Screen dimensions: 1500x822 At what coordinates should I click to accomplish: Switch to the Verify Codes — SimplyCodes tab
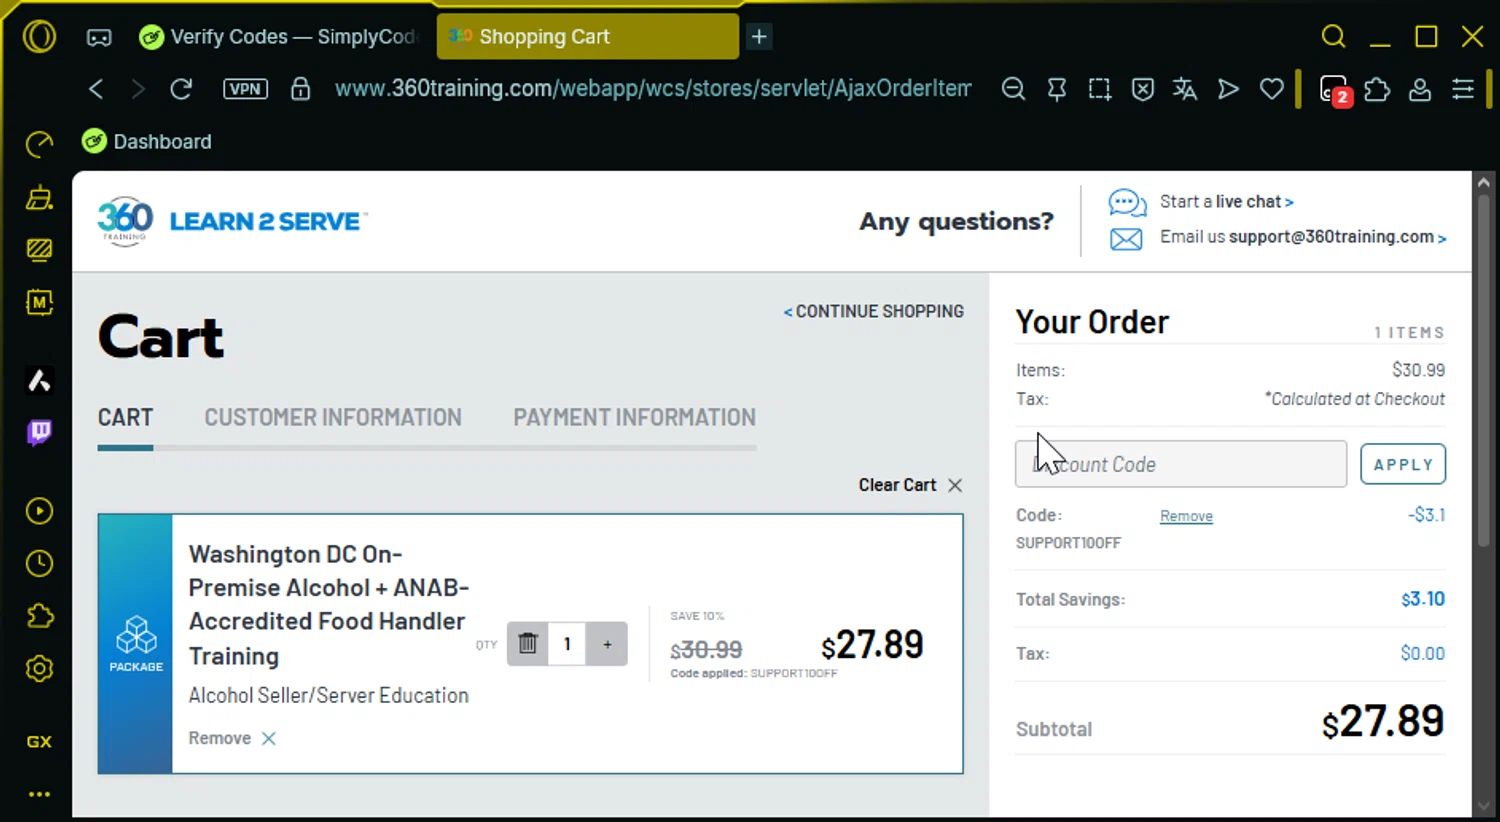pos(278,37)
